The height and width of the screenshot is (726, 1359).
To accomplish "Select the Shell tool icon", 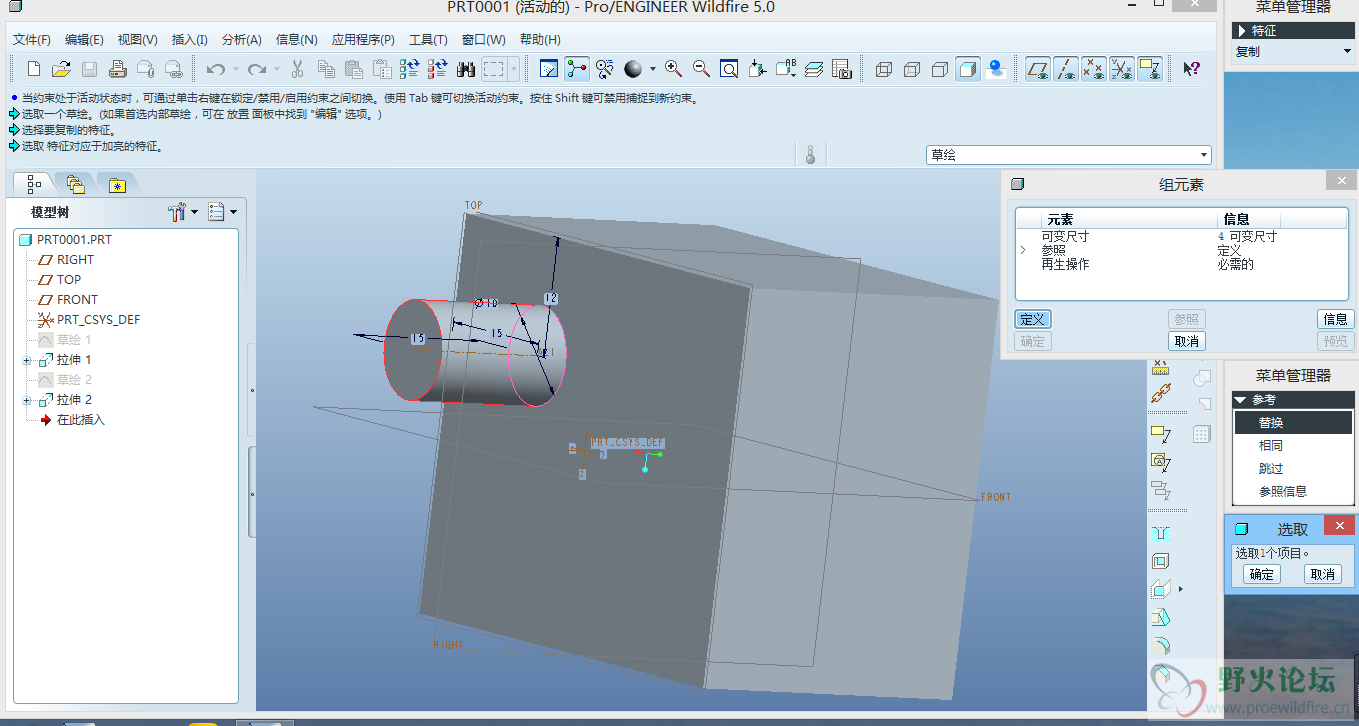I will 1160,562.
